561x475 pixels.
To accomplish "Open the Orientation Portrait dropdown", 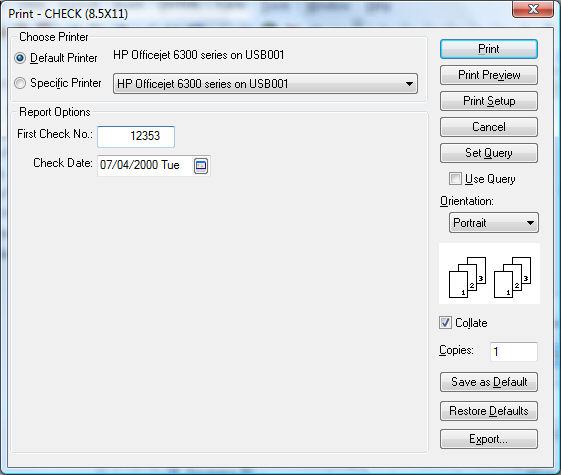I will pos(494,223).
